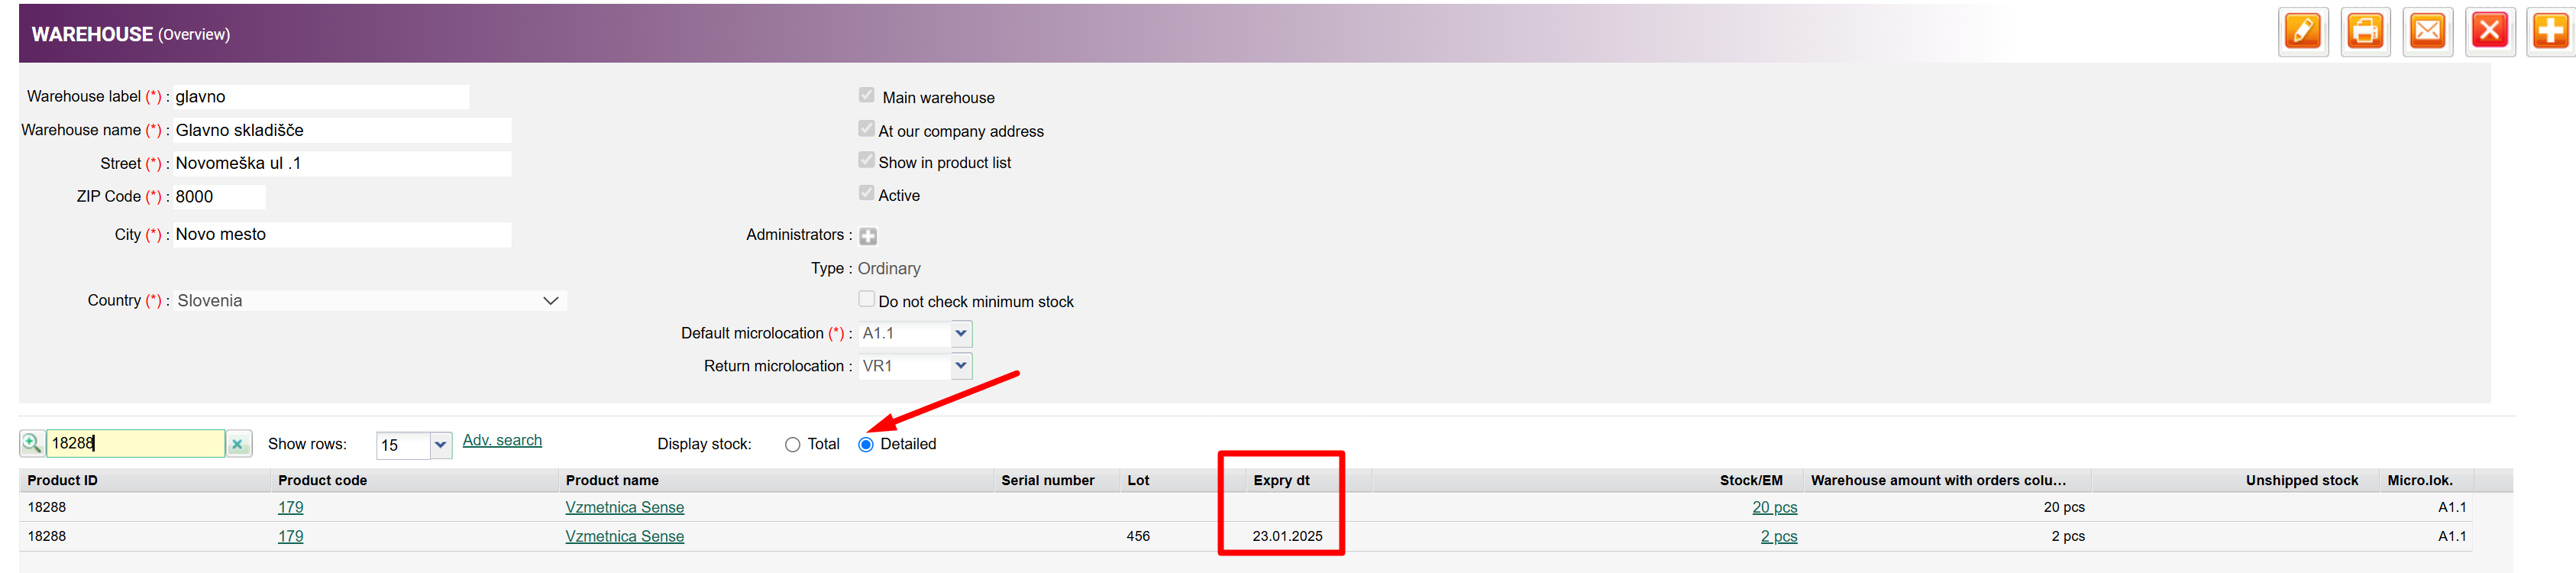Select the Total display stock radio

(793, 445)
